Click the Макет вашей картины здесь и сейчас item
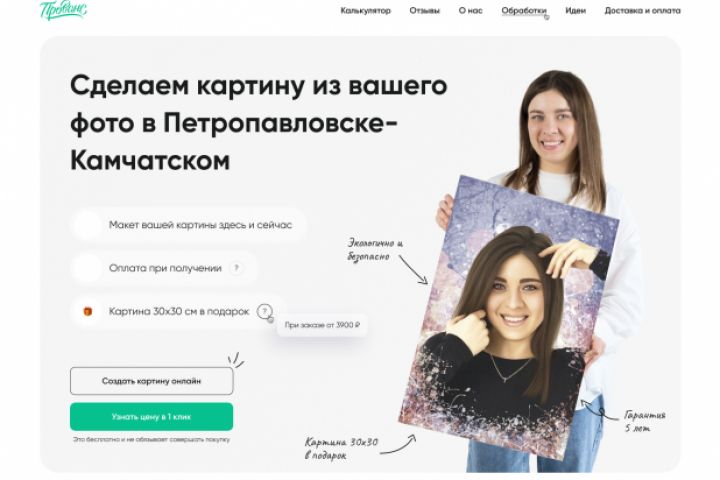The height and width of the screenshot is (480, 720). coord(188,225)
